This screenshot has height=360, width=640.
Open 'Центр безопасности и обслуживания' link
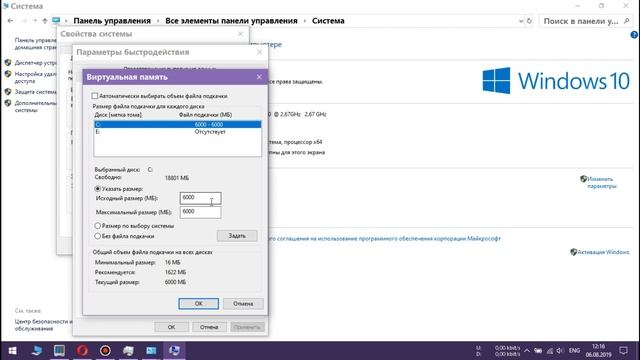pos(43,325)
